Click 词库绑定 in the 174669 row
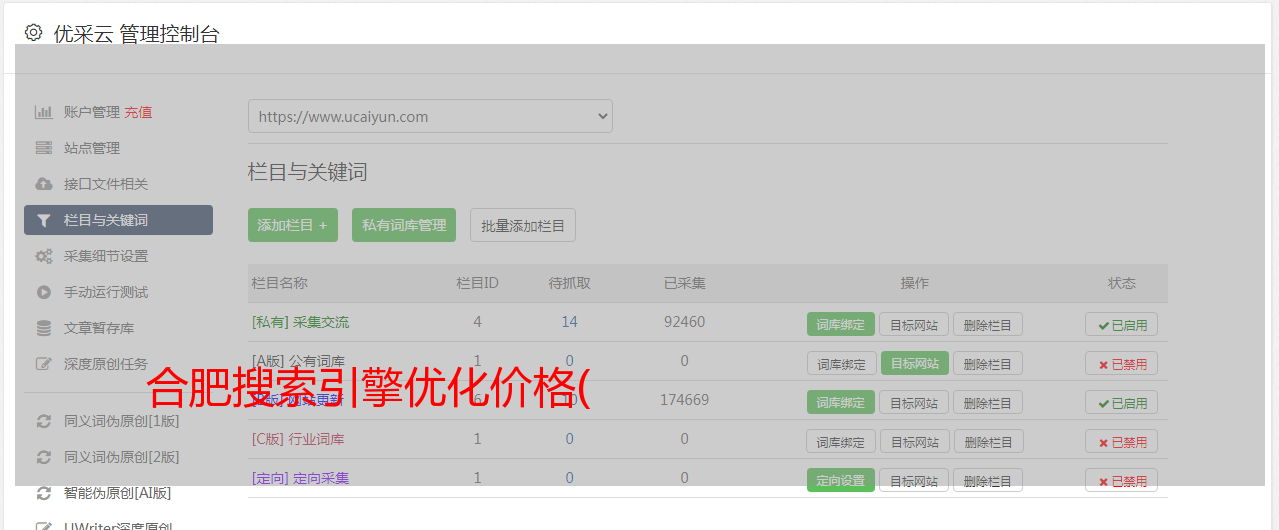1279x530 pixels. 841,402
